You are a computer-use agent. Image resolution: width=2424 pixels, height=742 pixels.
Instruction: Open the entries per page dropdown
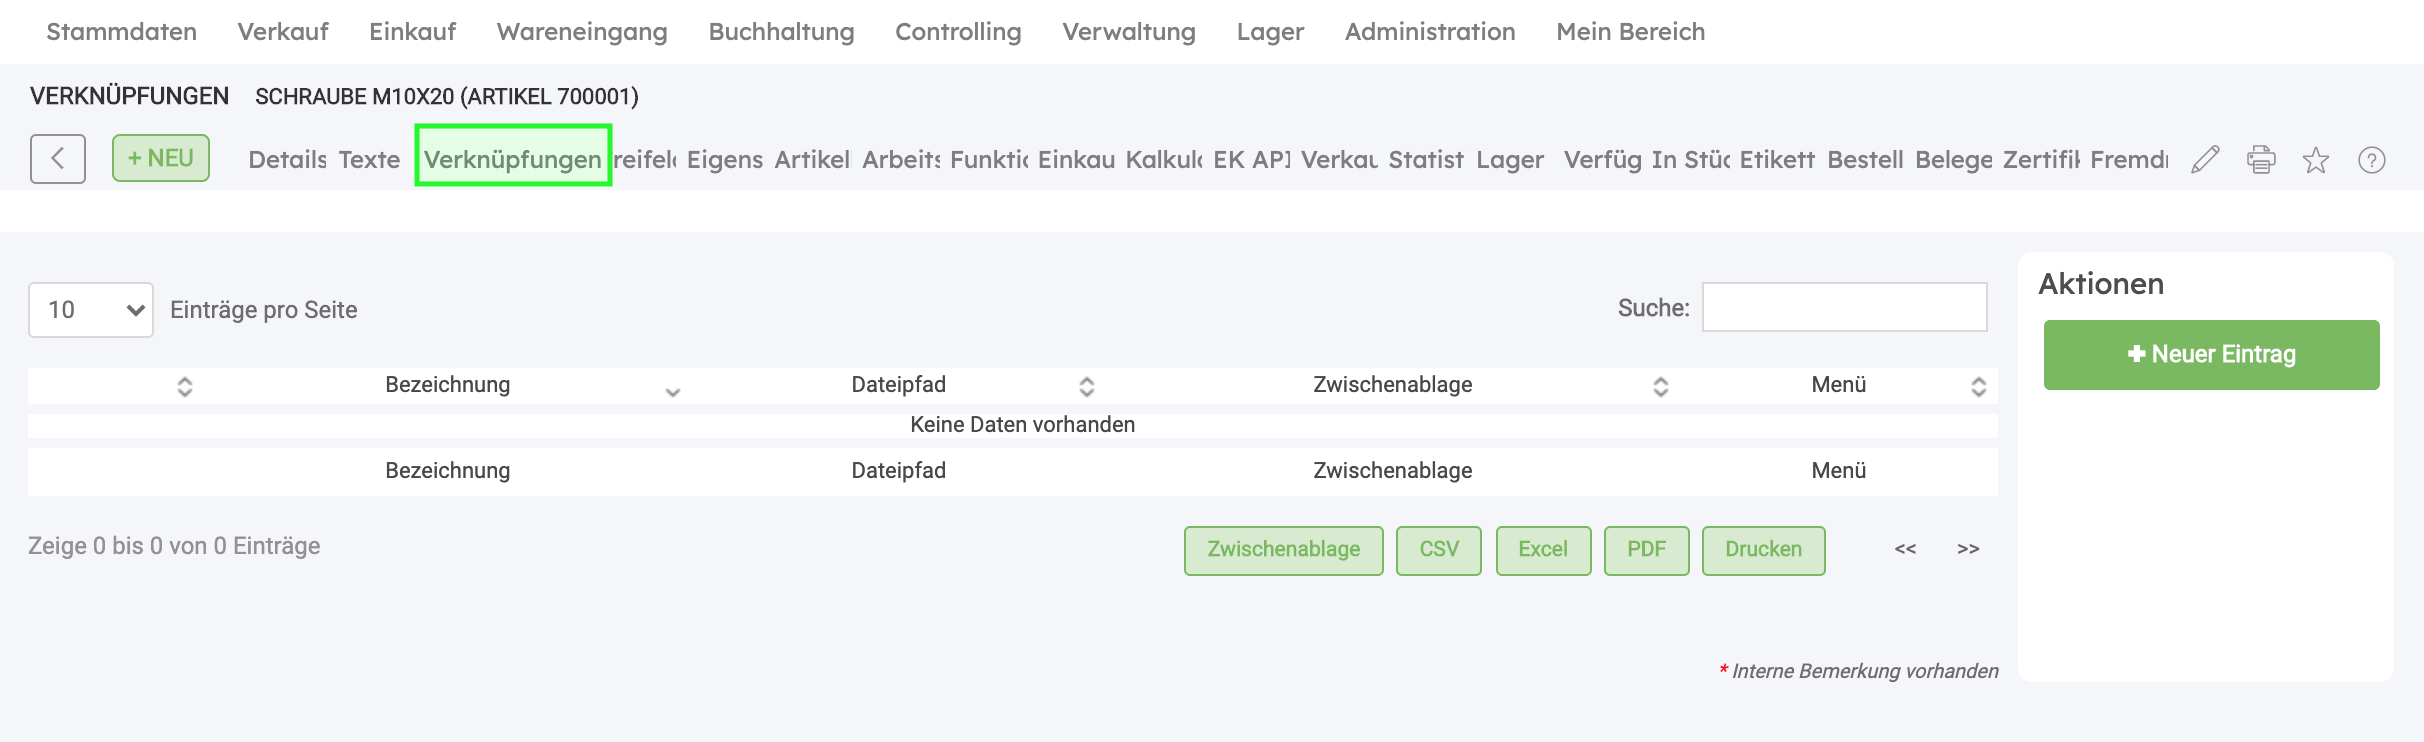click(x=91, y=310)
